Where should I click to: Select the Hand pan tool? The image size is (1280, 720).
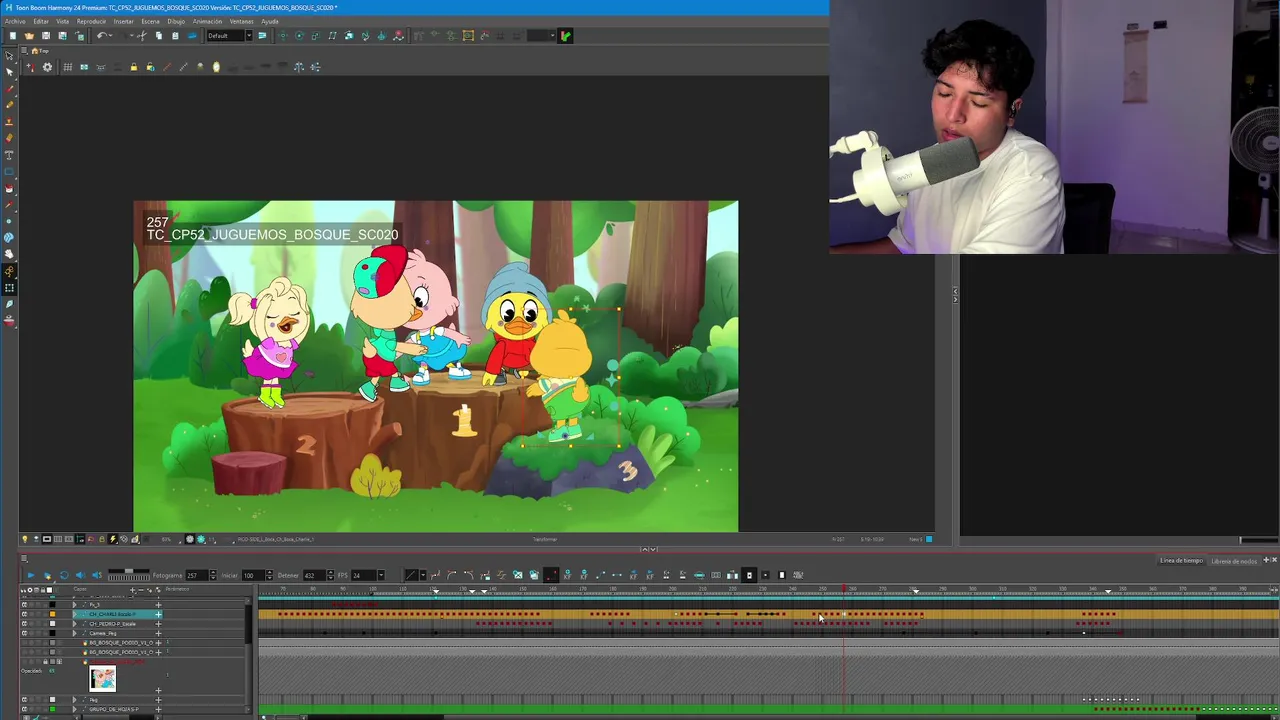pos(9,254)
